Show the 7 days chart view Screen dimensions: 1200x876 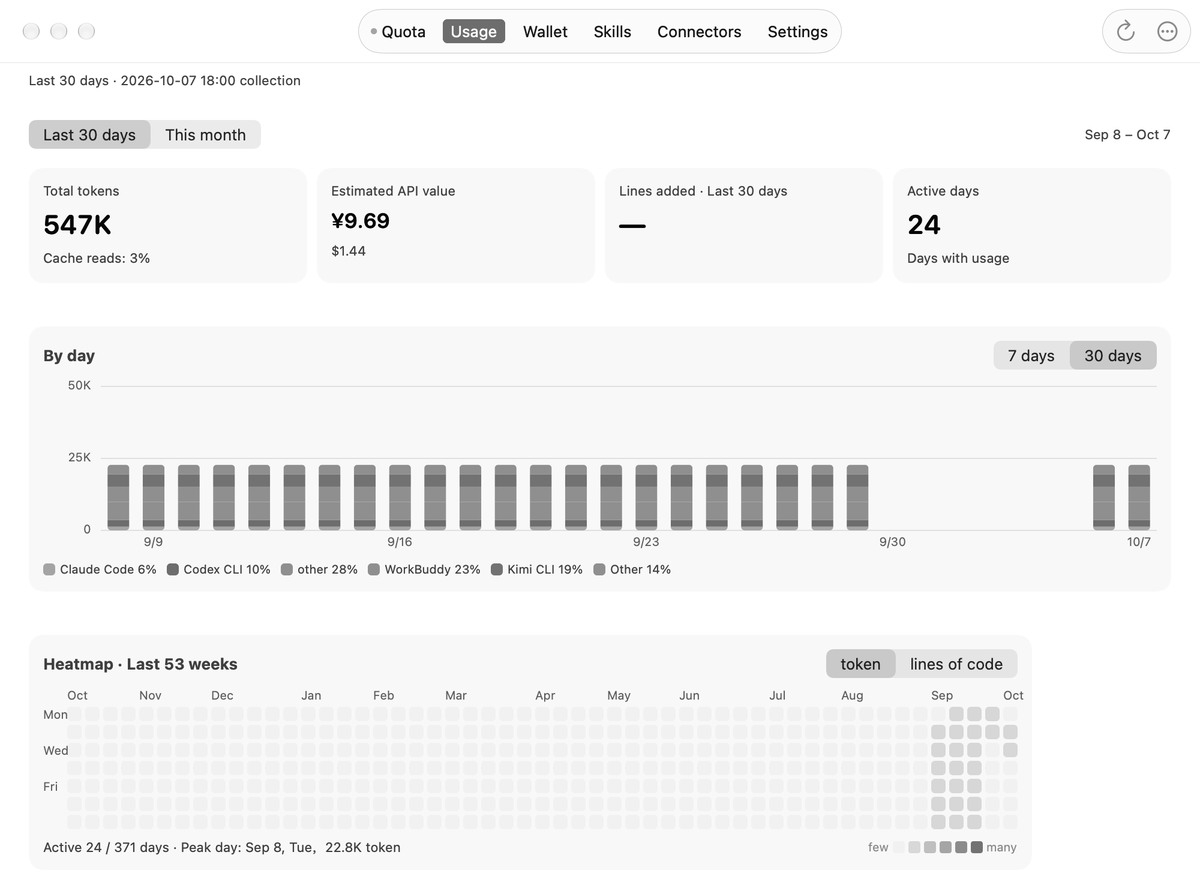coord(1031,355)
